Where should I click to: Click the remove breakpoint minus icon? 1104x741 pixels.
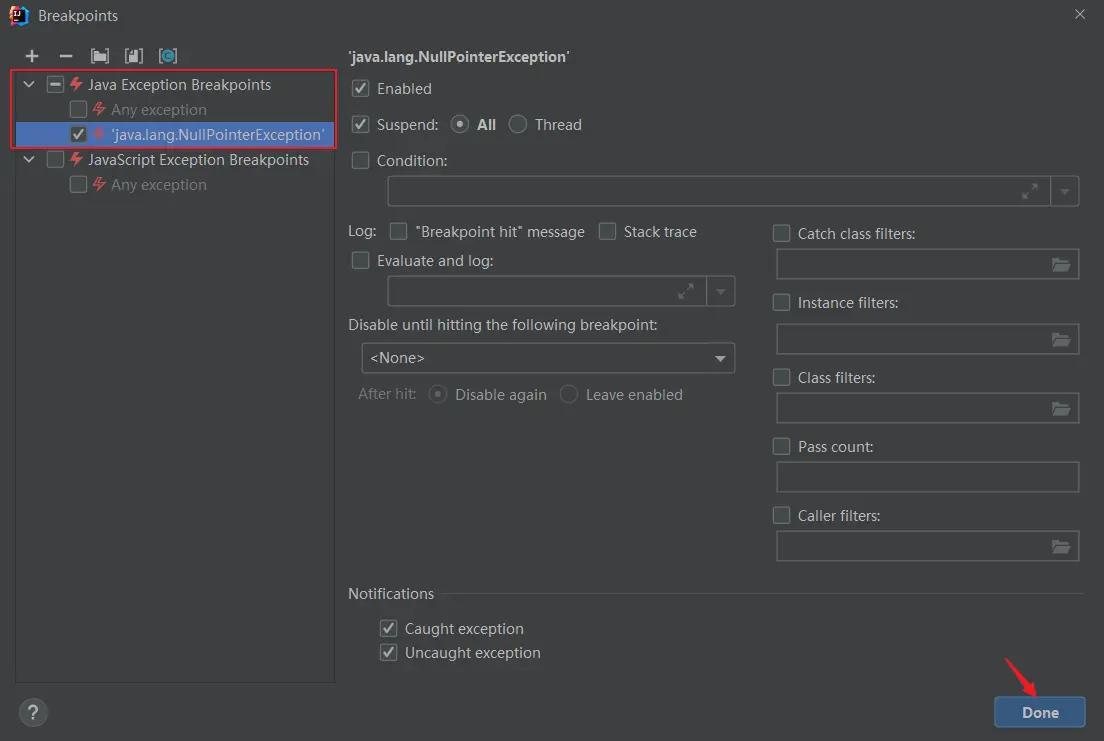66,56
